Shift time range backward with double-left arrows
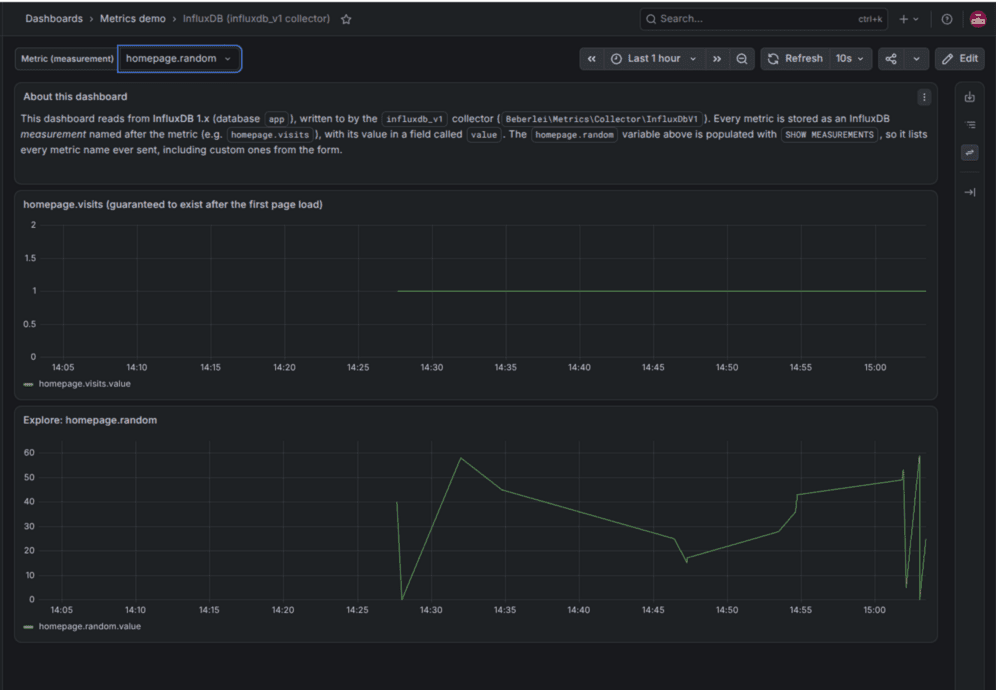 591,58
